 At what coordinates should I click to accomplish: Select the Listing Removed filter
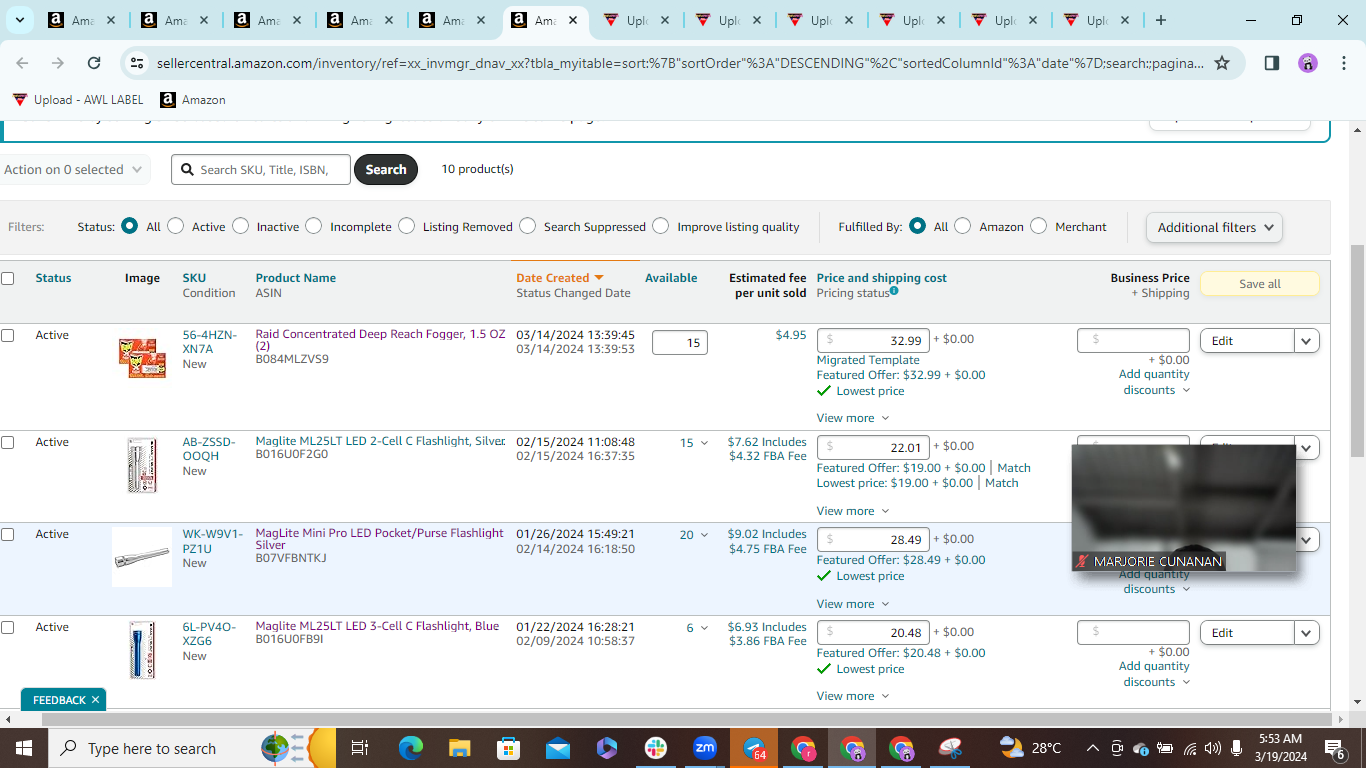(407, 226)
